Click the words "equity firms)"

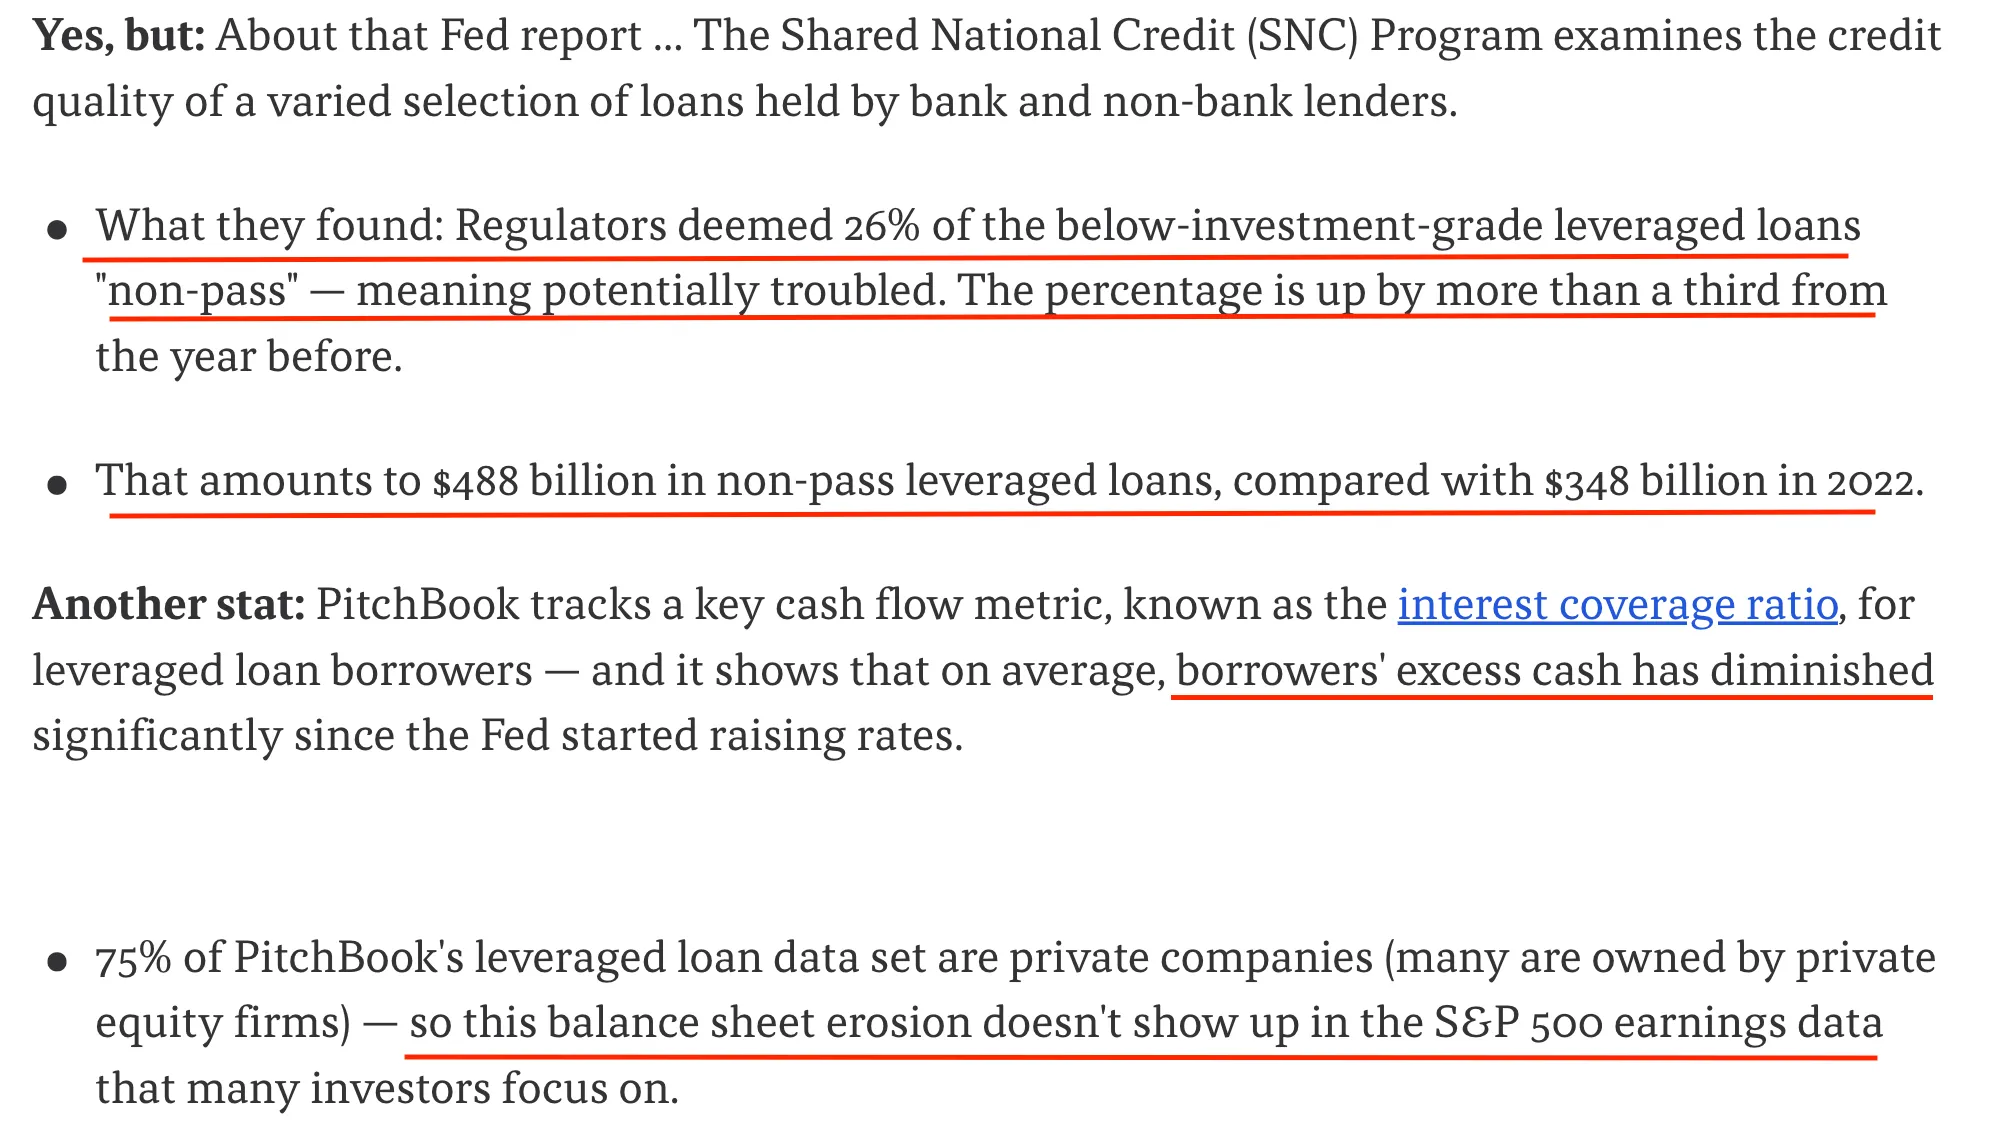(x=223, y=1023)
